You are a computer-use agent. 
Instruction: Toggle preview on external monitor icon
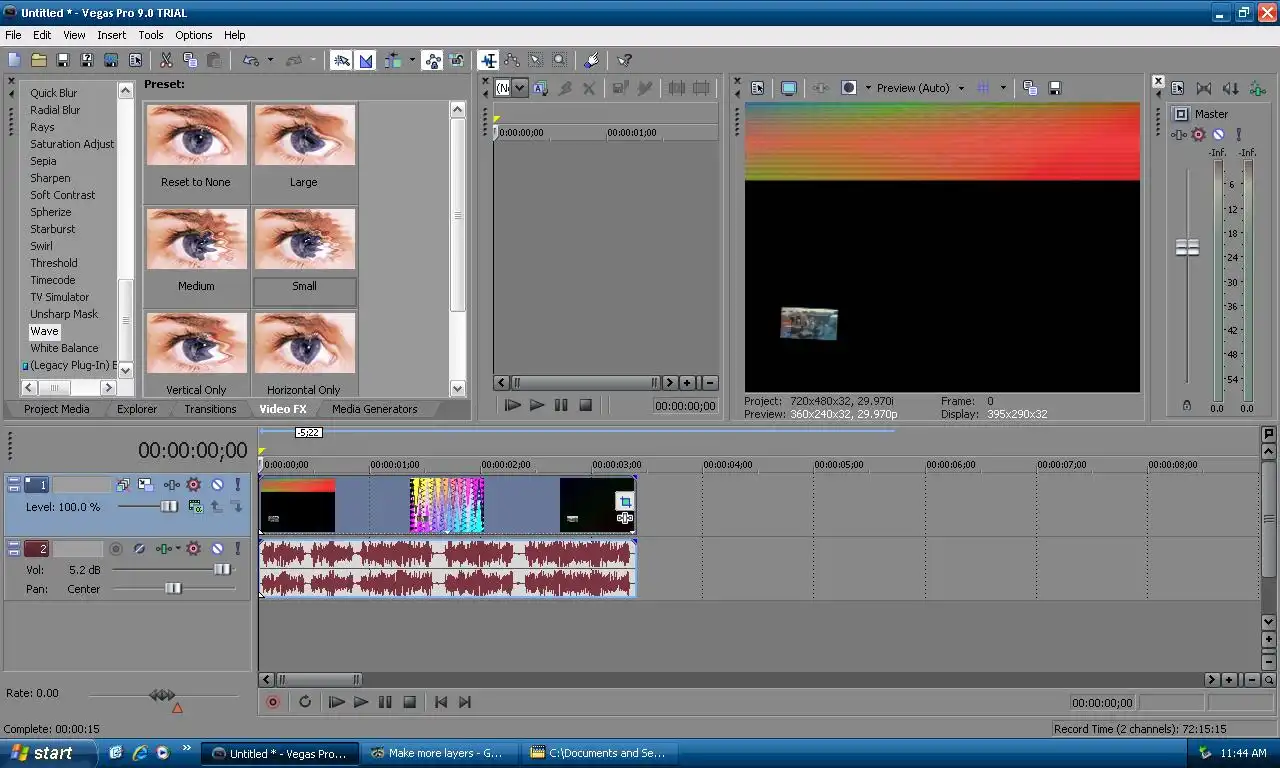coord(789,88)
